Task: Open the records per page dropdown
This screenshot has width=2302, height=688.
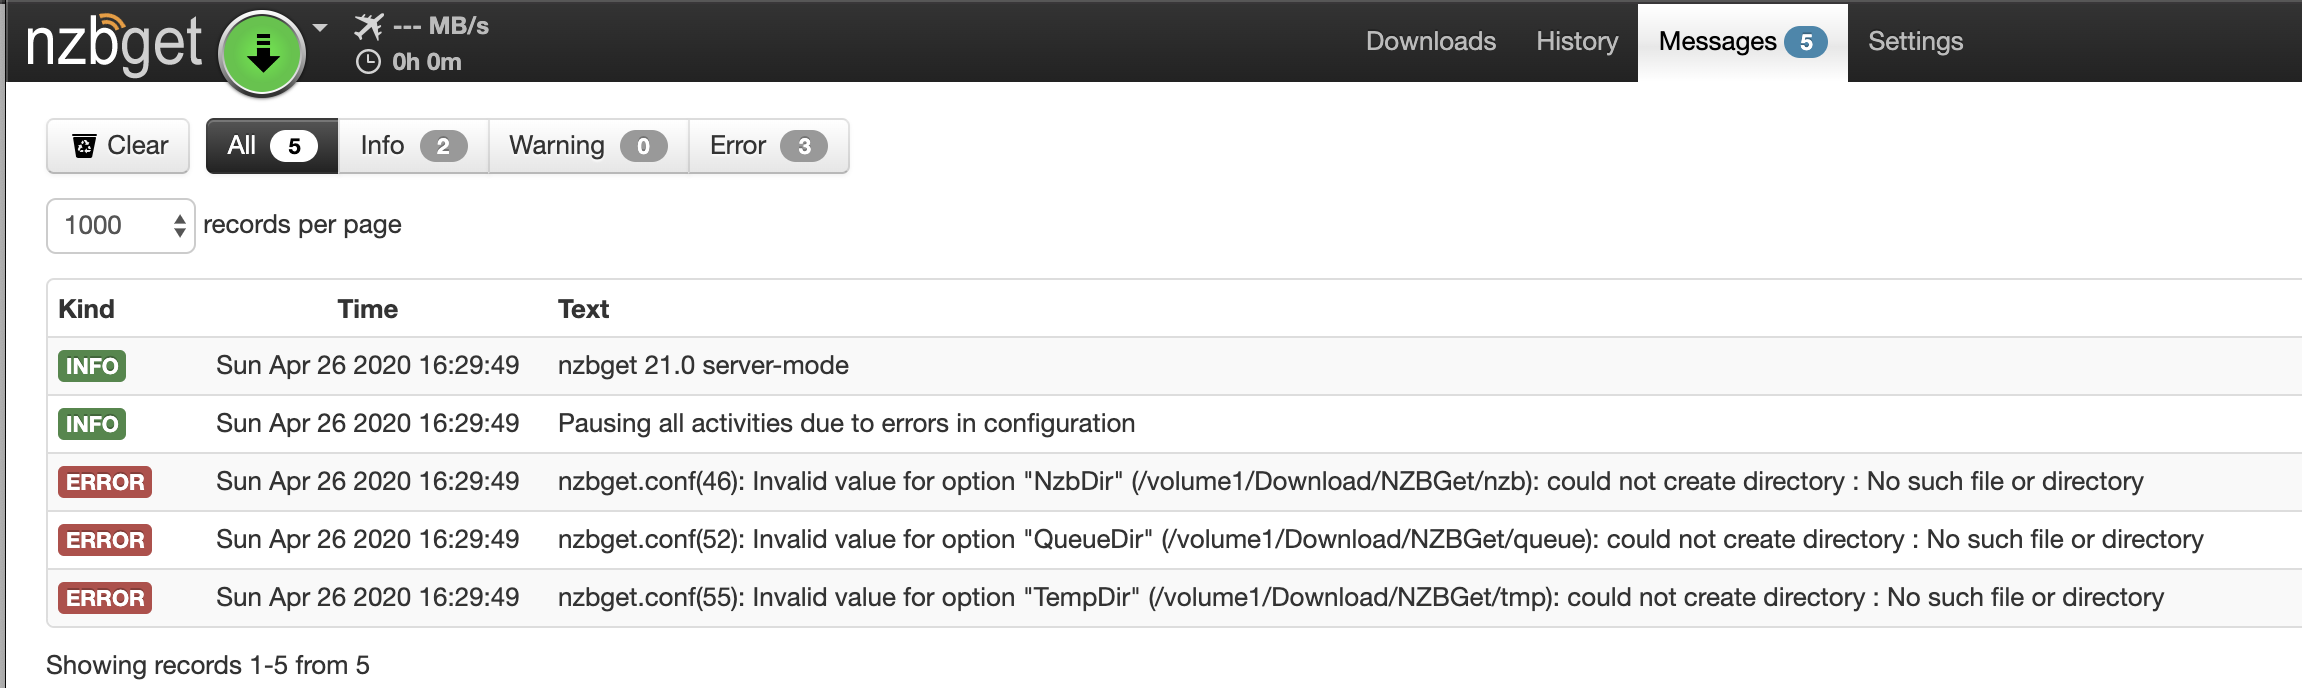Action: click(120, 226)
